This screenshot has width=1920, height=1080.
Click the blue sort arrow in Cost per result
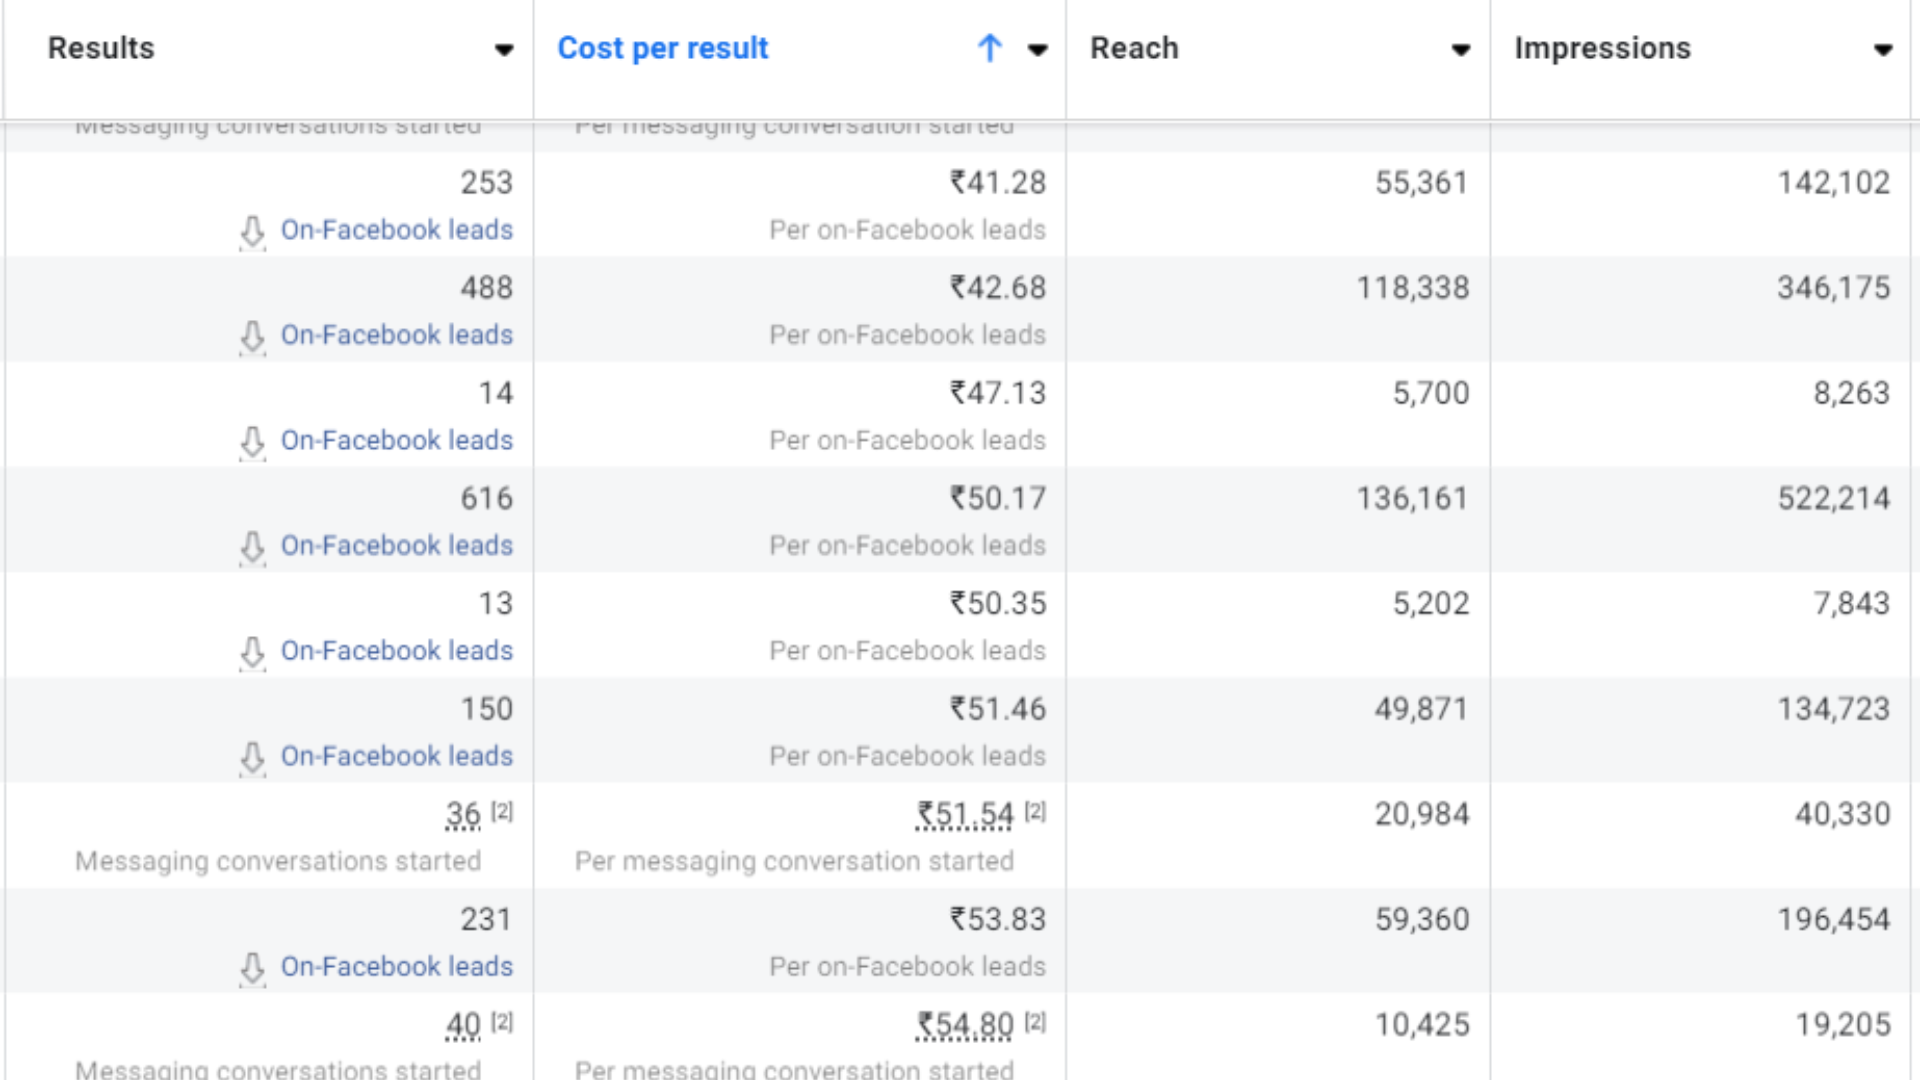(x=989, y=48)
